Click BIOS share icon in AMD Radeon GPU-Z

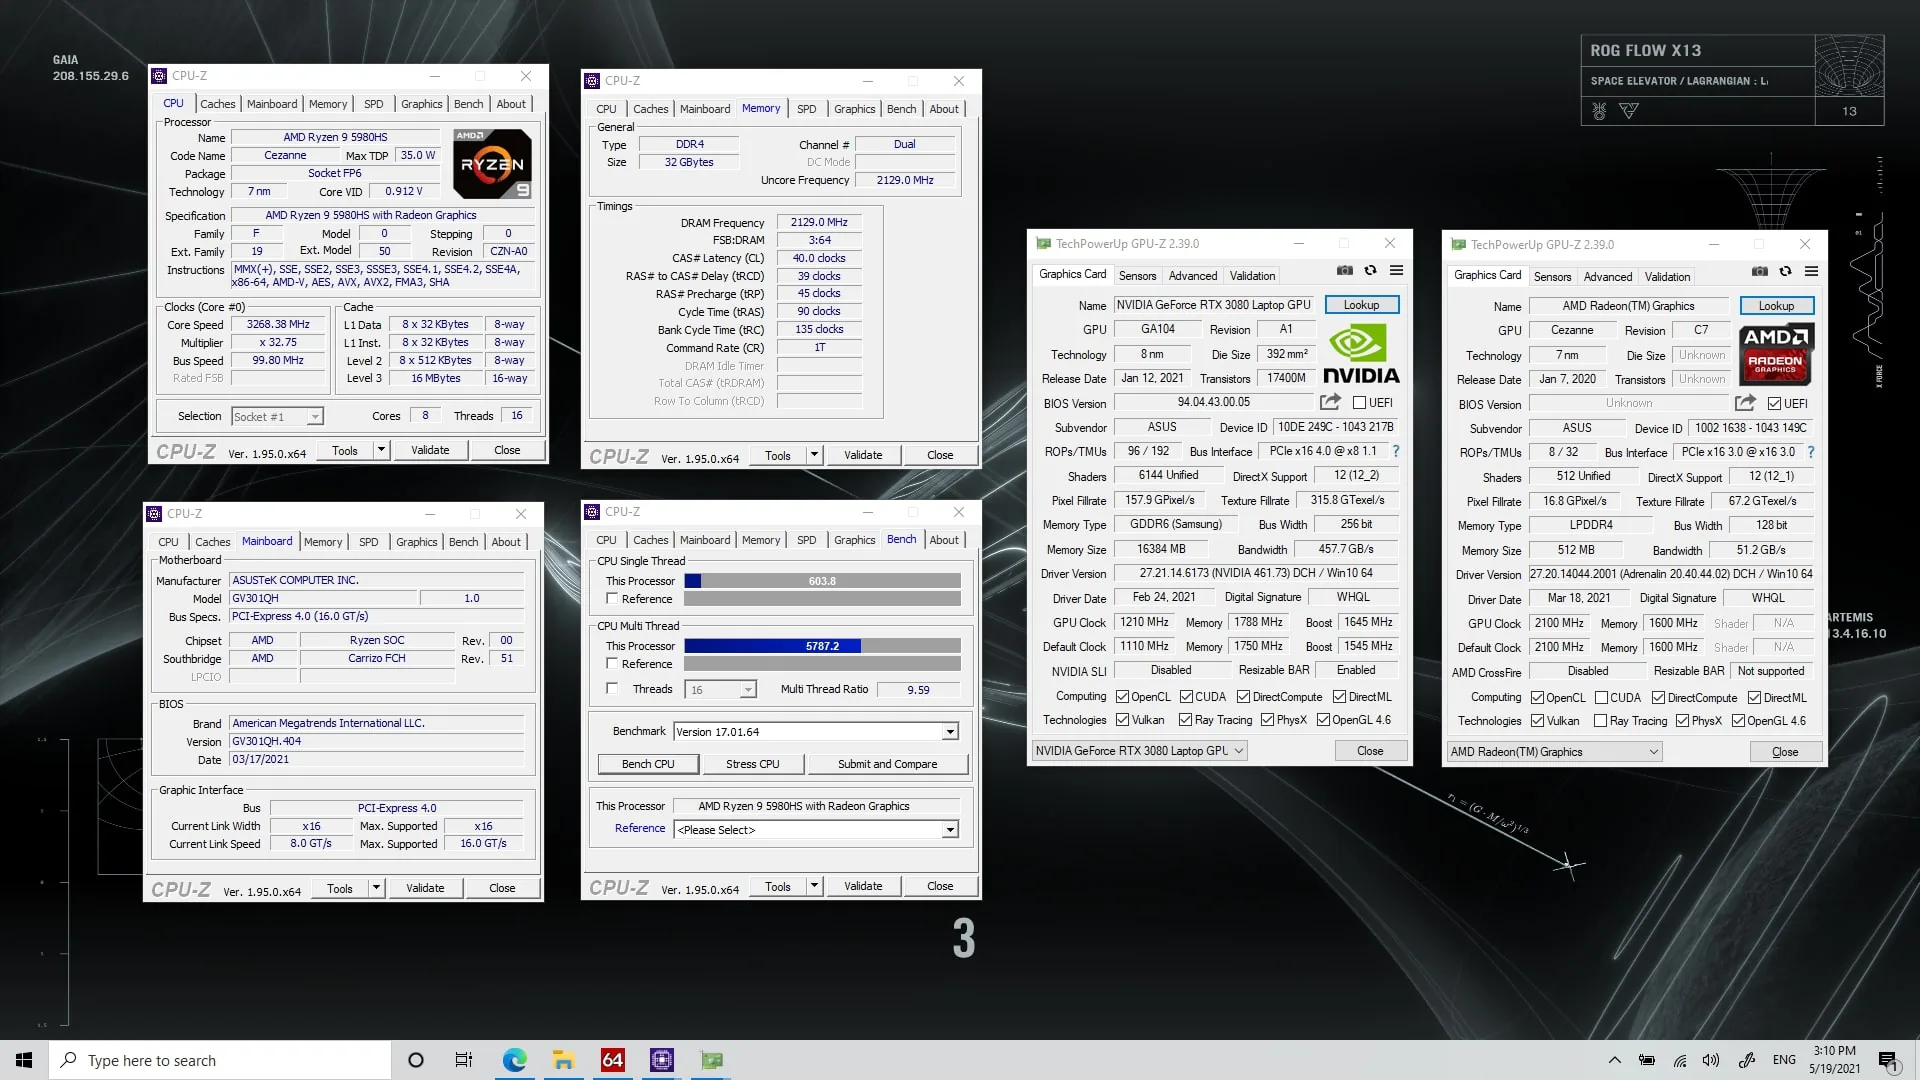[x=1745, y=403]
